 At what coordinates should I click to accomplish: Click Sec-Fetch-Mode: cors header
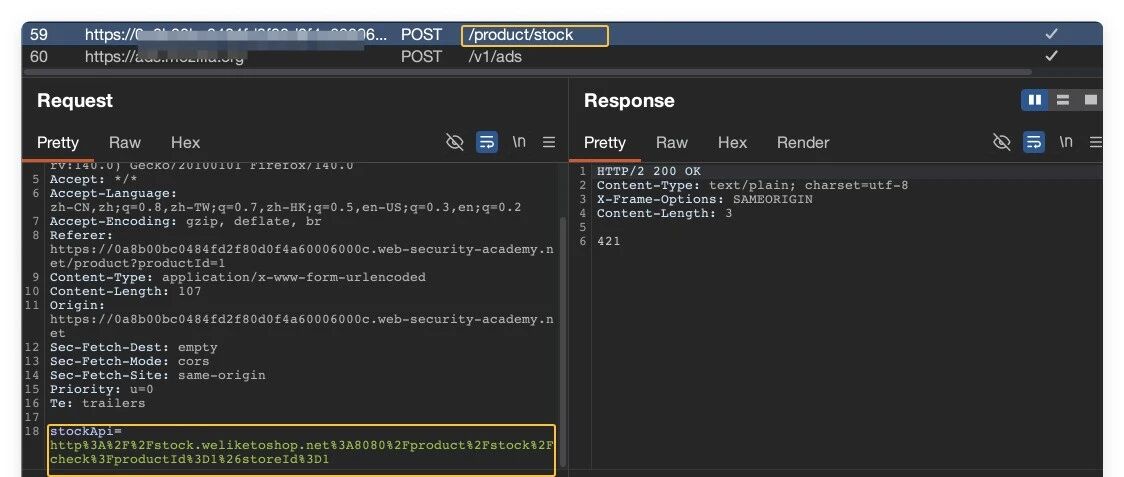(130, 361)
